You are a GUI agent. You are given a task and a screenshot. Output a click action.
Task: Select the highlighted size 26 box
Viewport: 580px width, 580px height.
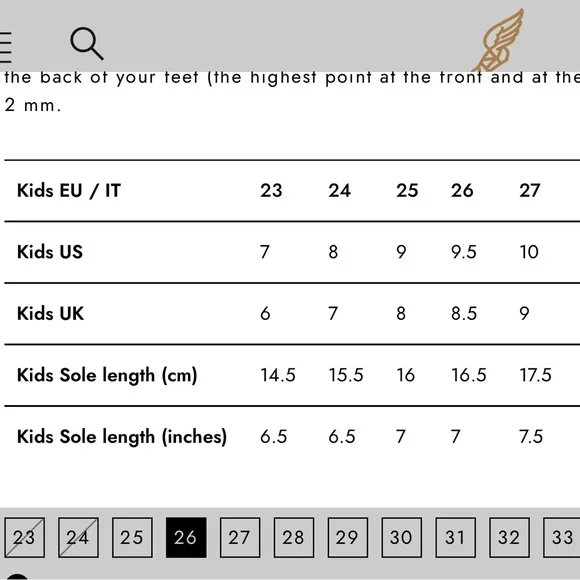[x=186, y=537]
